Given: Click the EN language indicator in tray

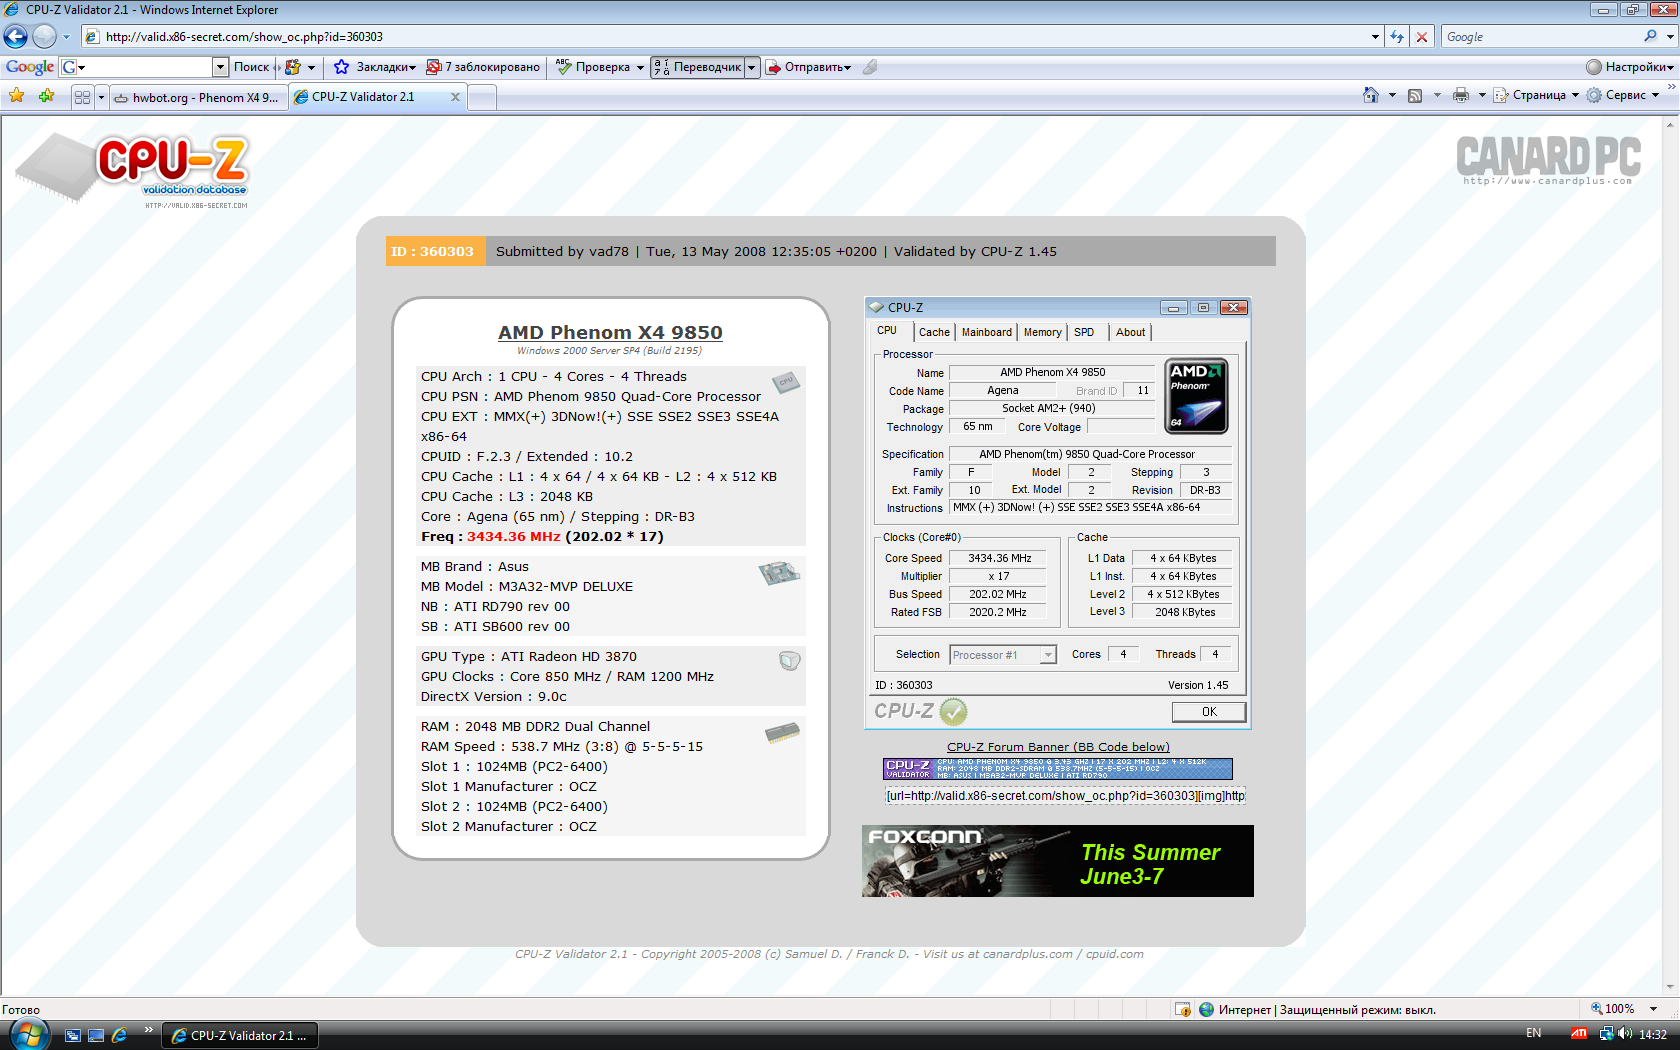Looking at the screenshot, I should coord(1533,1033).
